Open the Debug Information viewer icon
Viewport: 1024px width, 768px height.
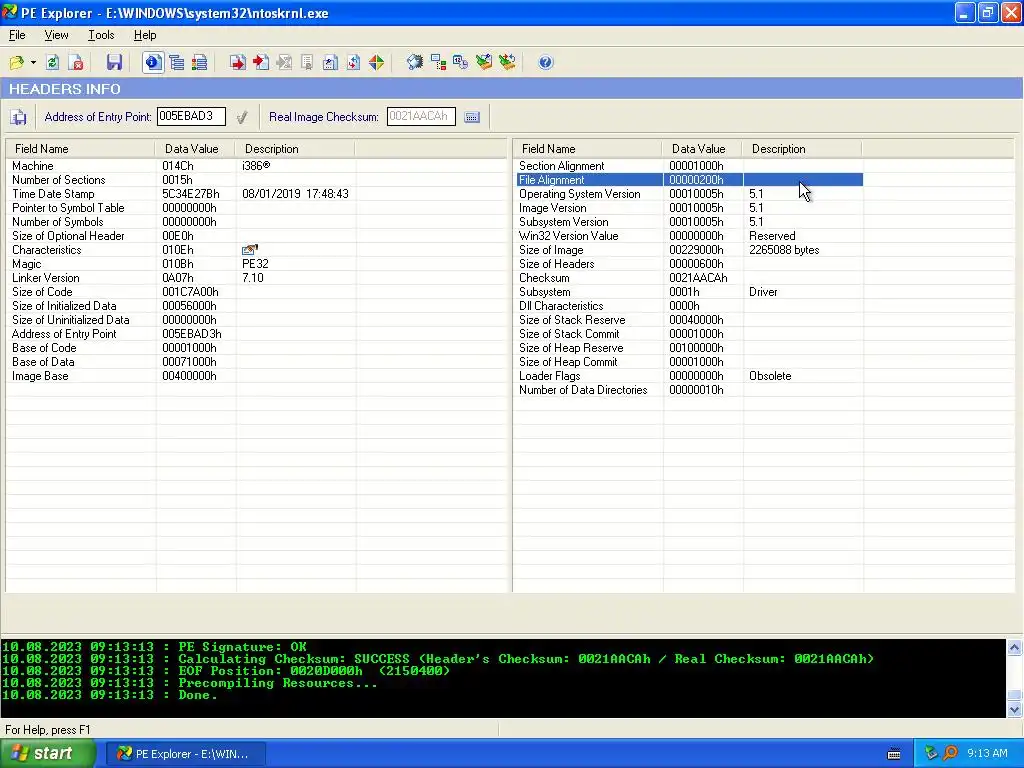[307, 63]
